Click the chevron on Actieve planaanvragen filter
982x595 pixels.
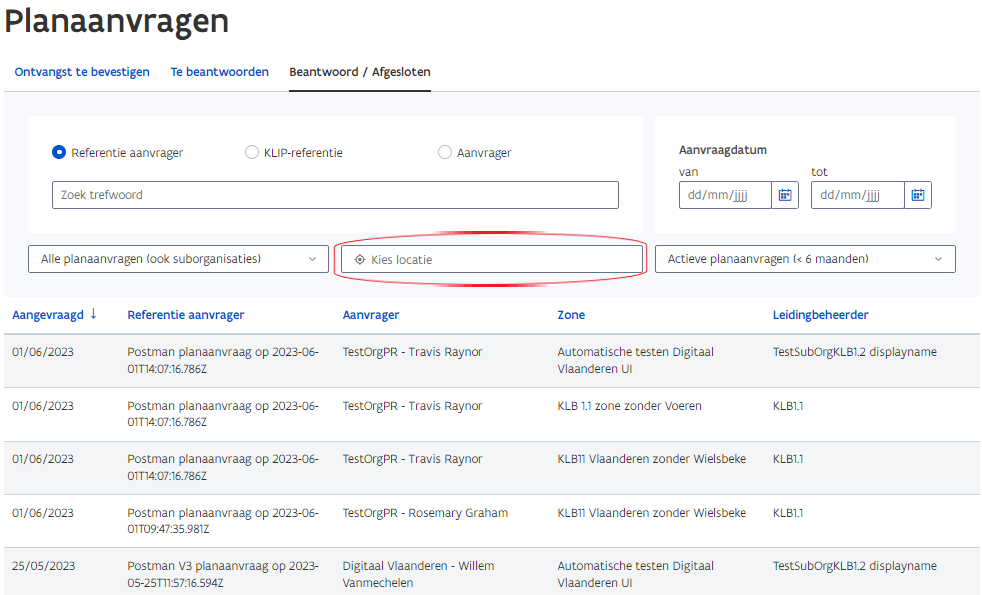939,258
